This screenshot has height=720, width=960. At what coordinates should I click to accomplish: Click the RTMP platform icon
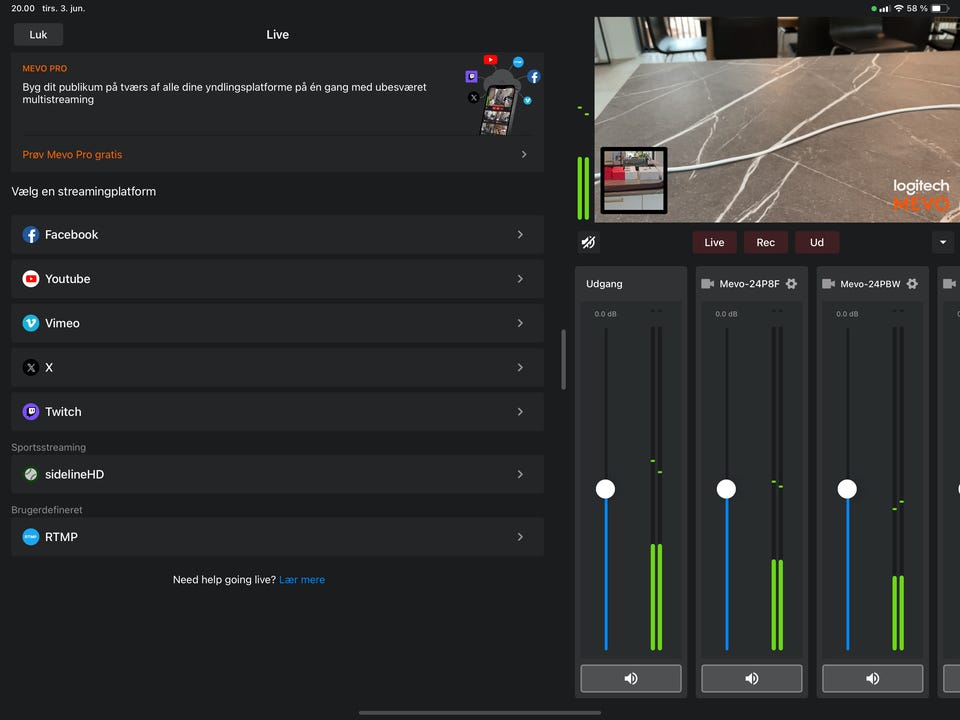(31, 537)
